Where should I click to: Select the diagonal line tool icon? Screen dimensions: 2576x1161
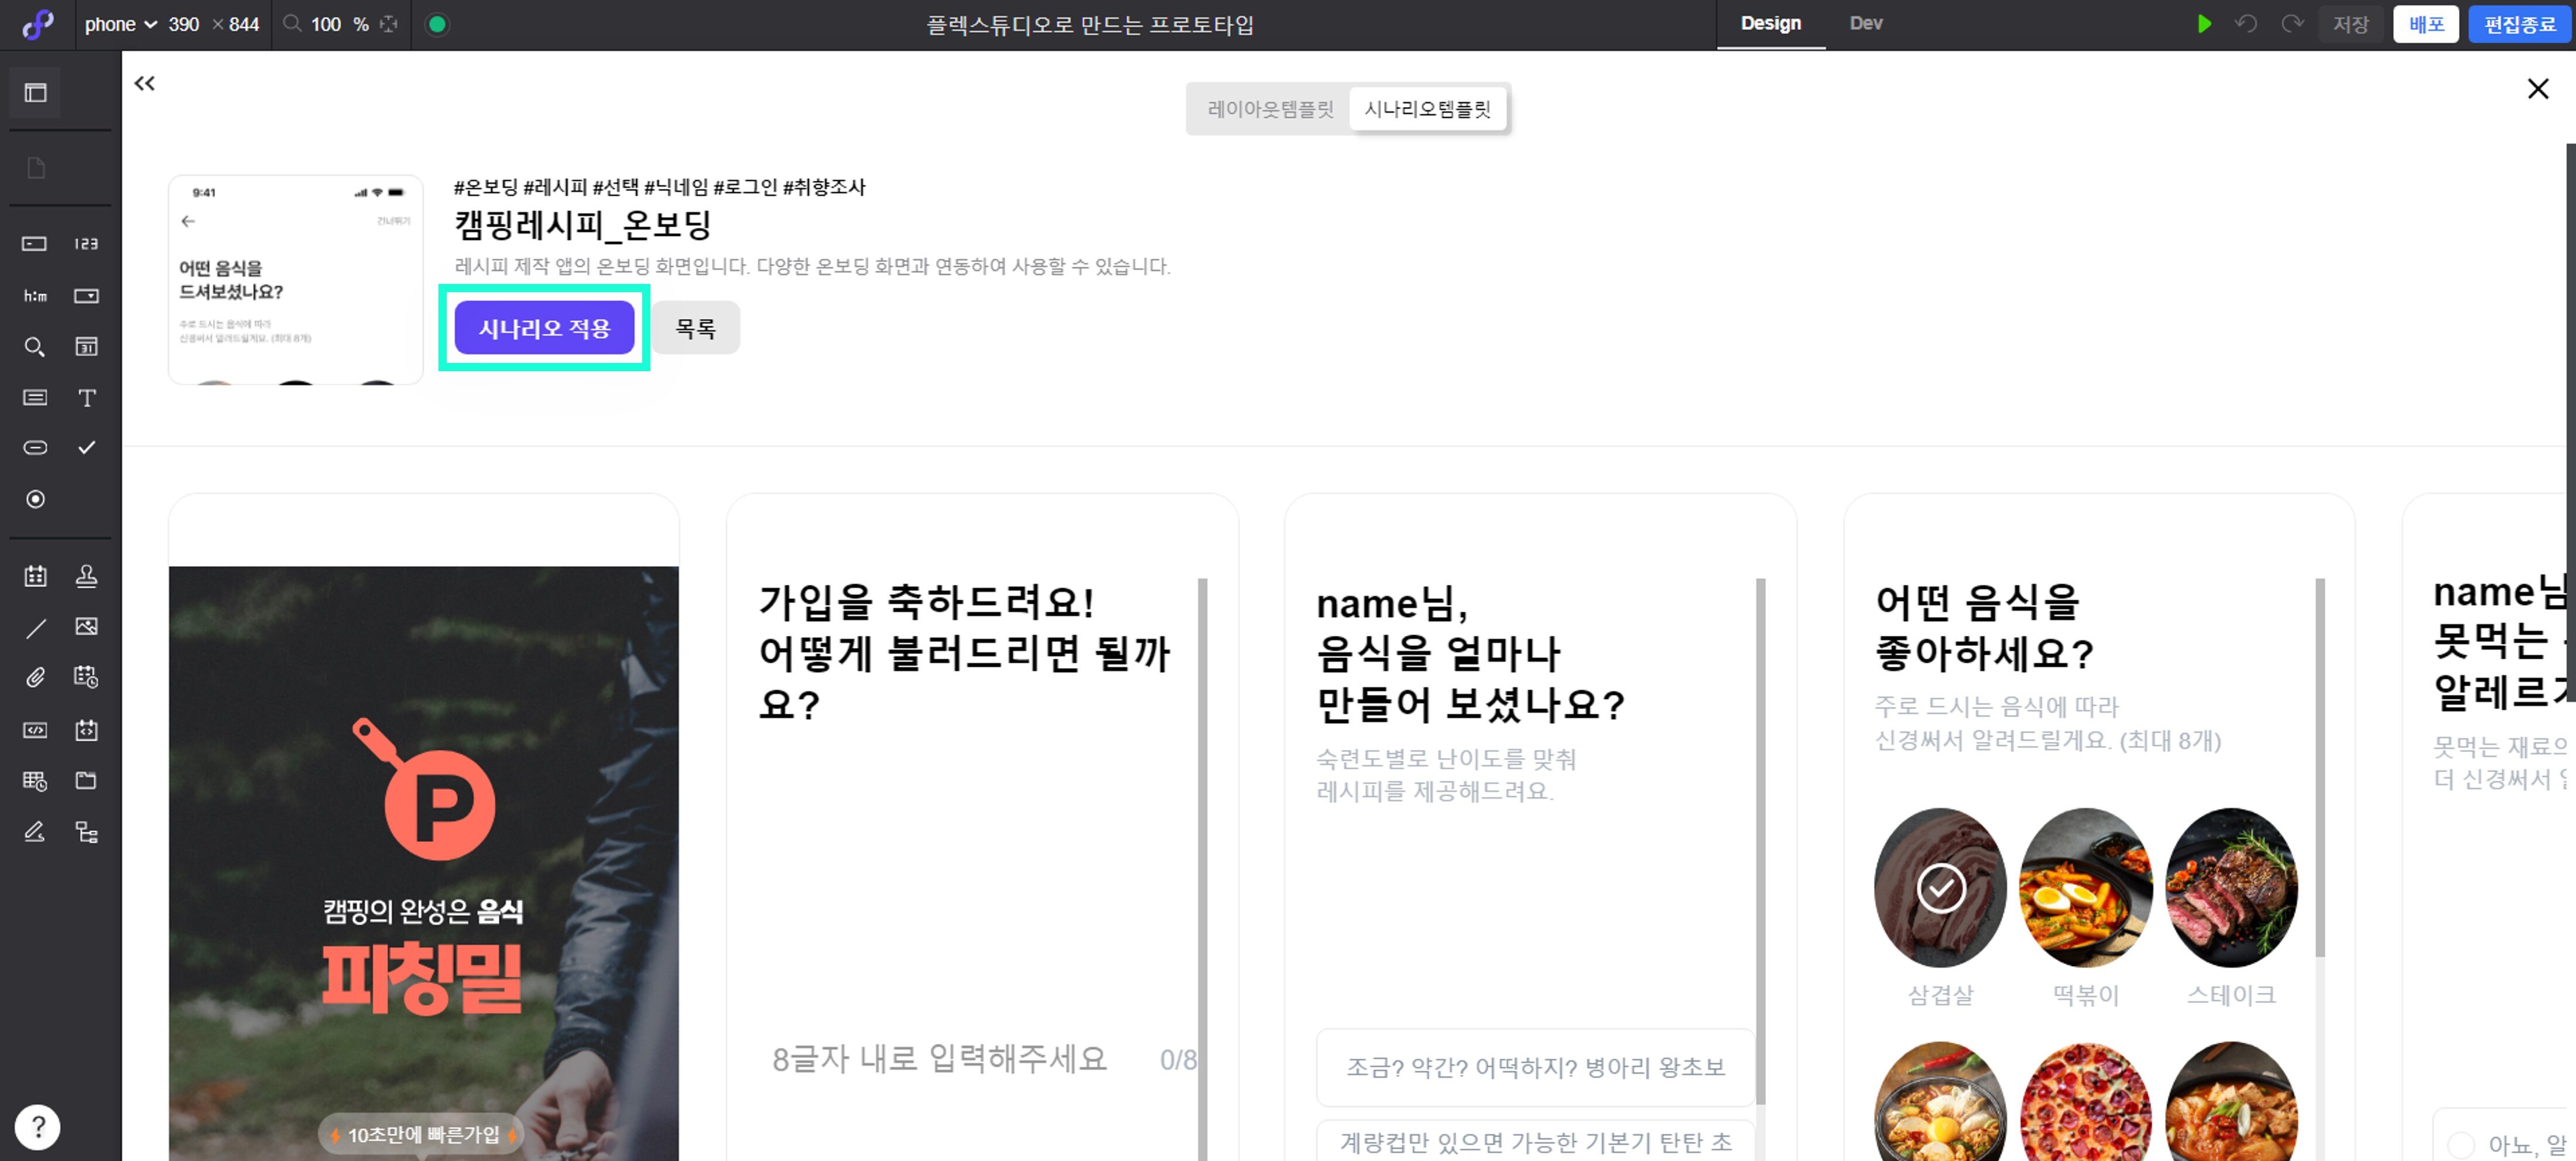[35, 628]
